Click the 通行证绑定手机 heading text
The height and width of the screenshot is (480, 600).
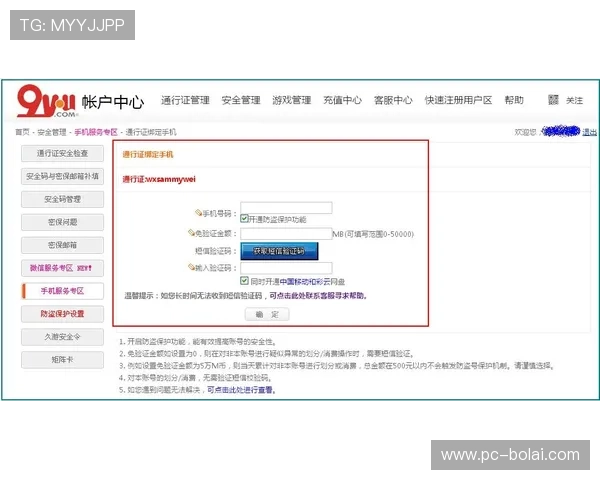148,154
